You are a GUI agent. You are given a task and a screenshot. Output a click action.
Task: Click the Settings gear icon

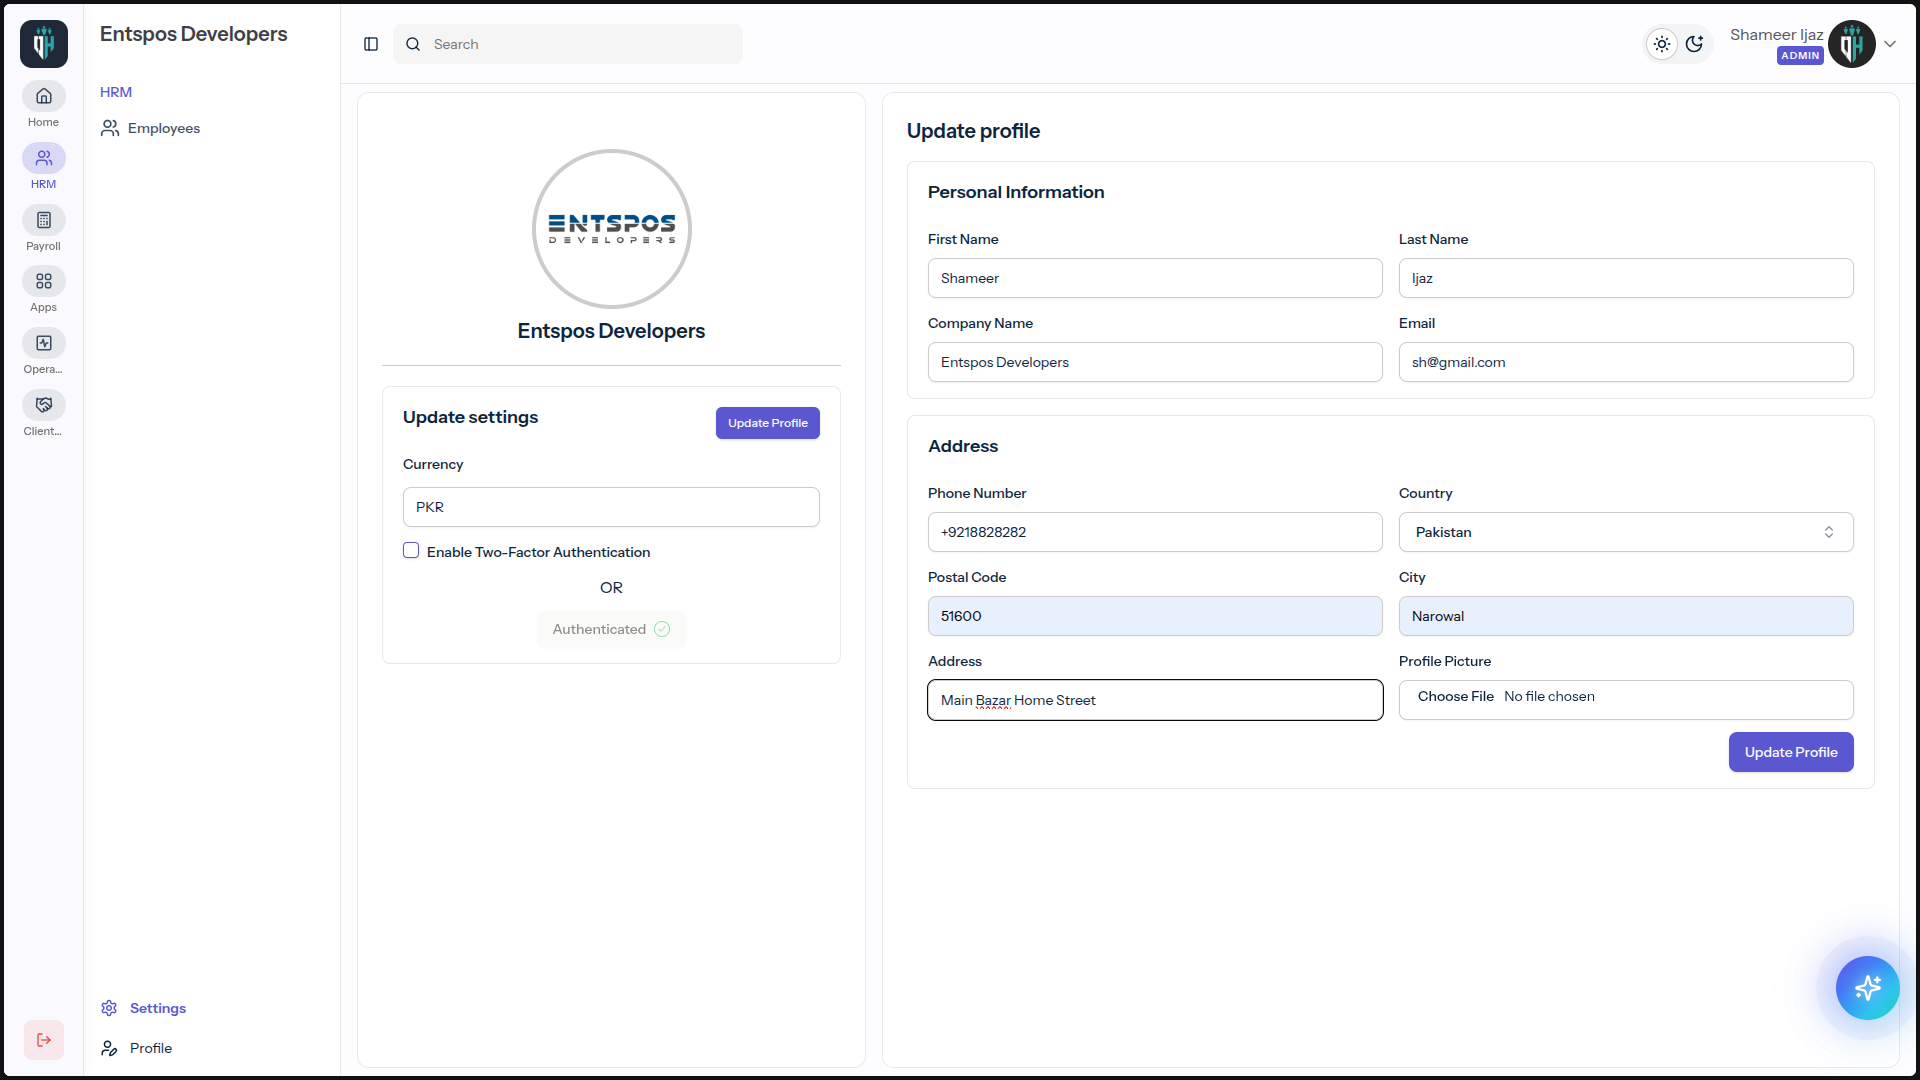(109, 1008)
